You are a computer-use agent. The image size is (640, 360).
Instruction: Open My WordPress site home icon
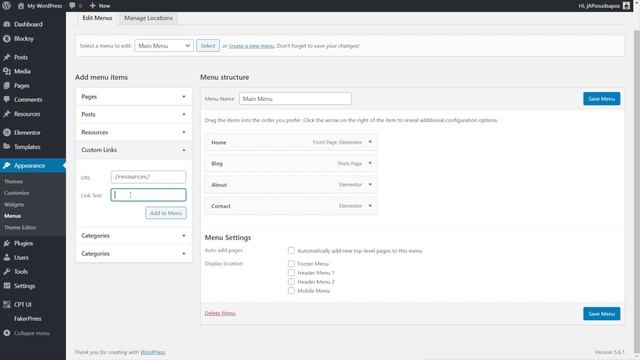pyautogui.click(x=21, y=6)
